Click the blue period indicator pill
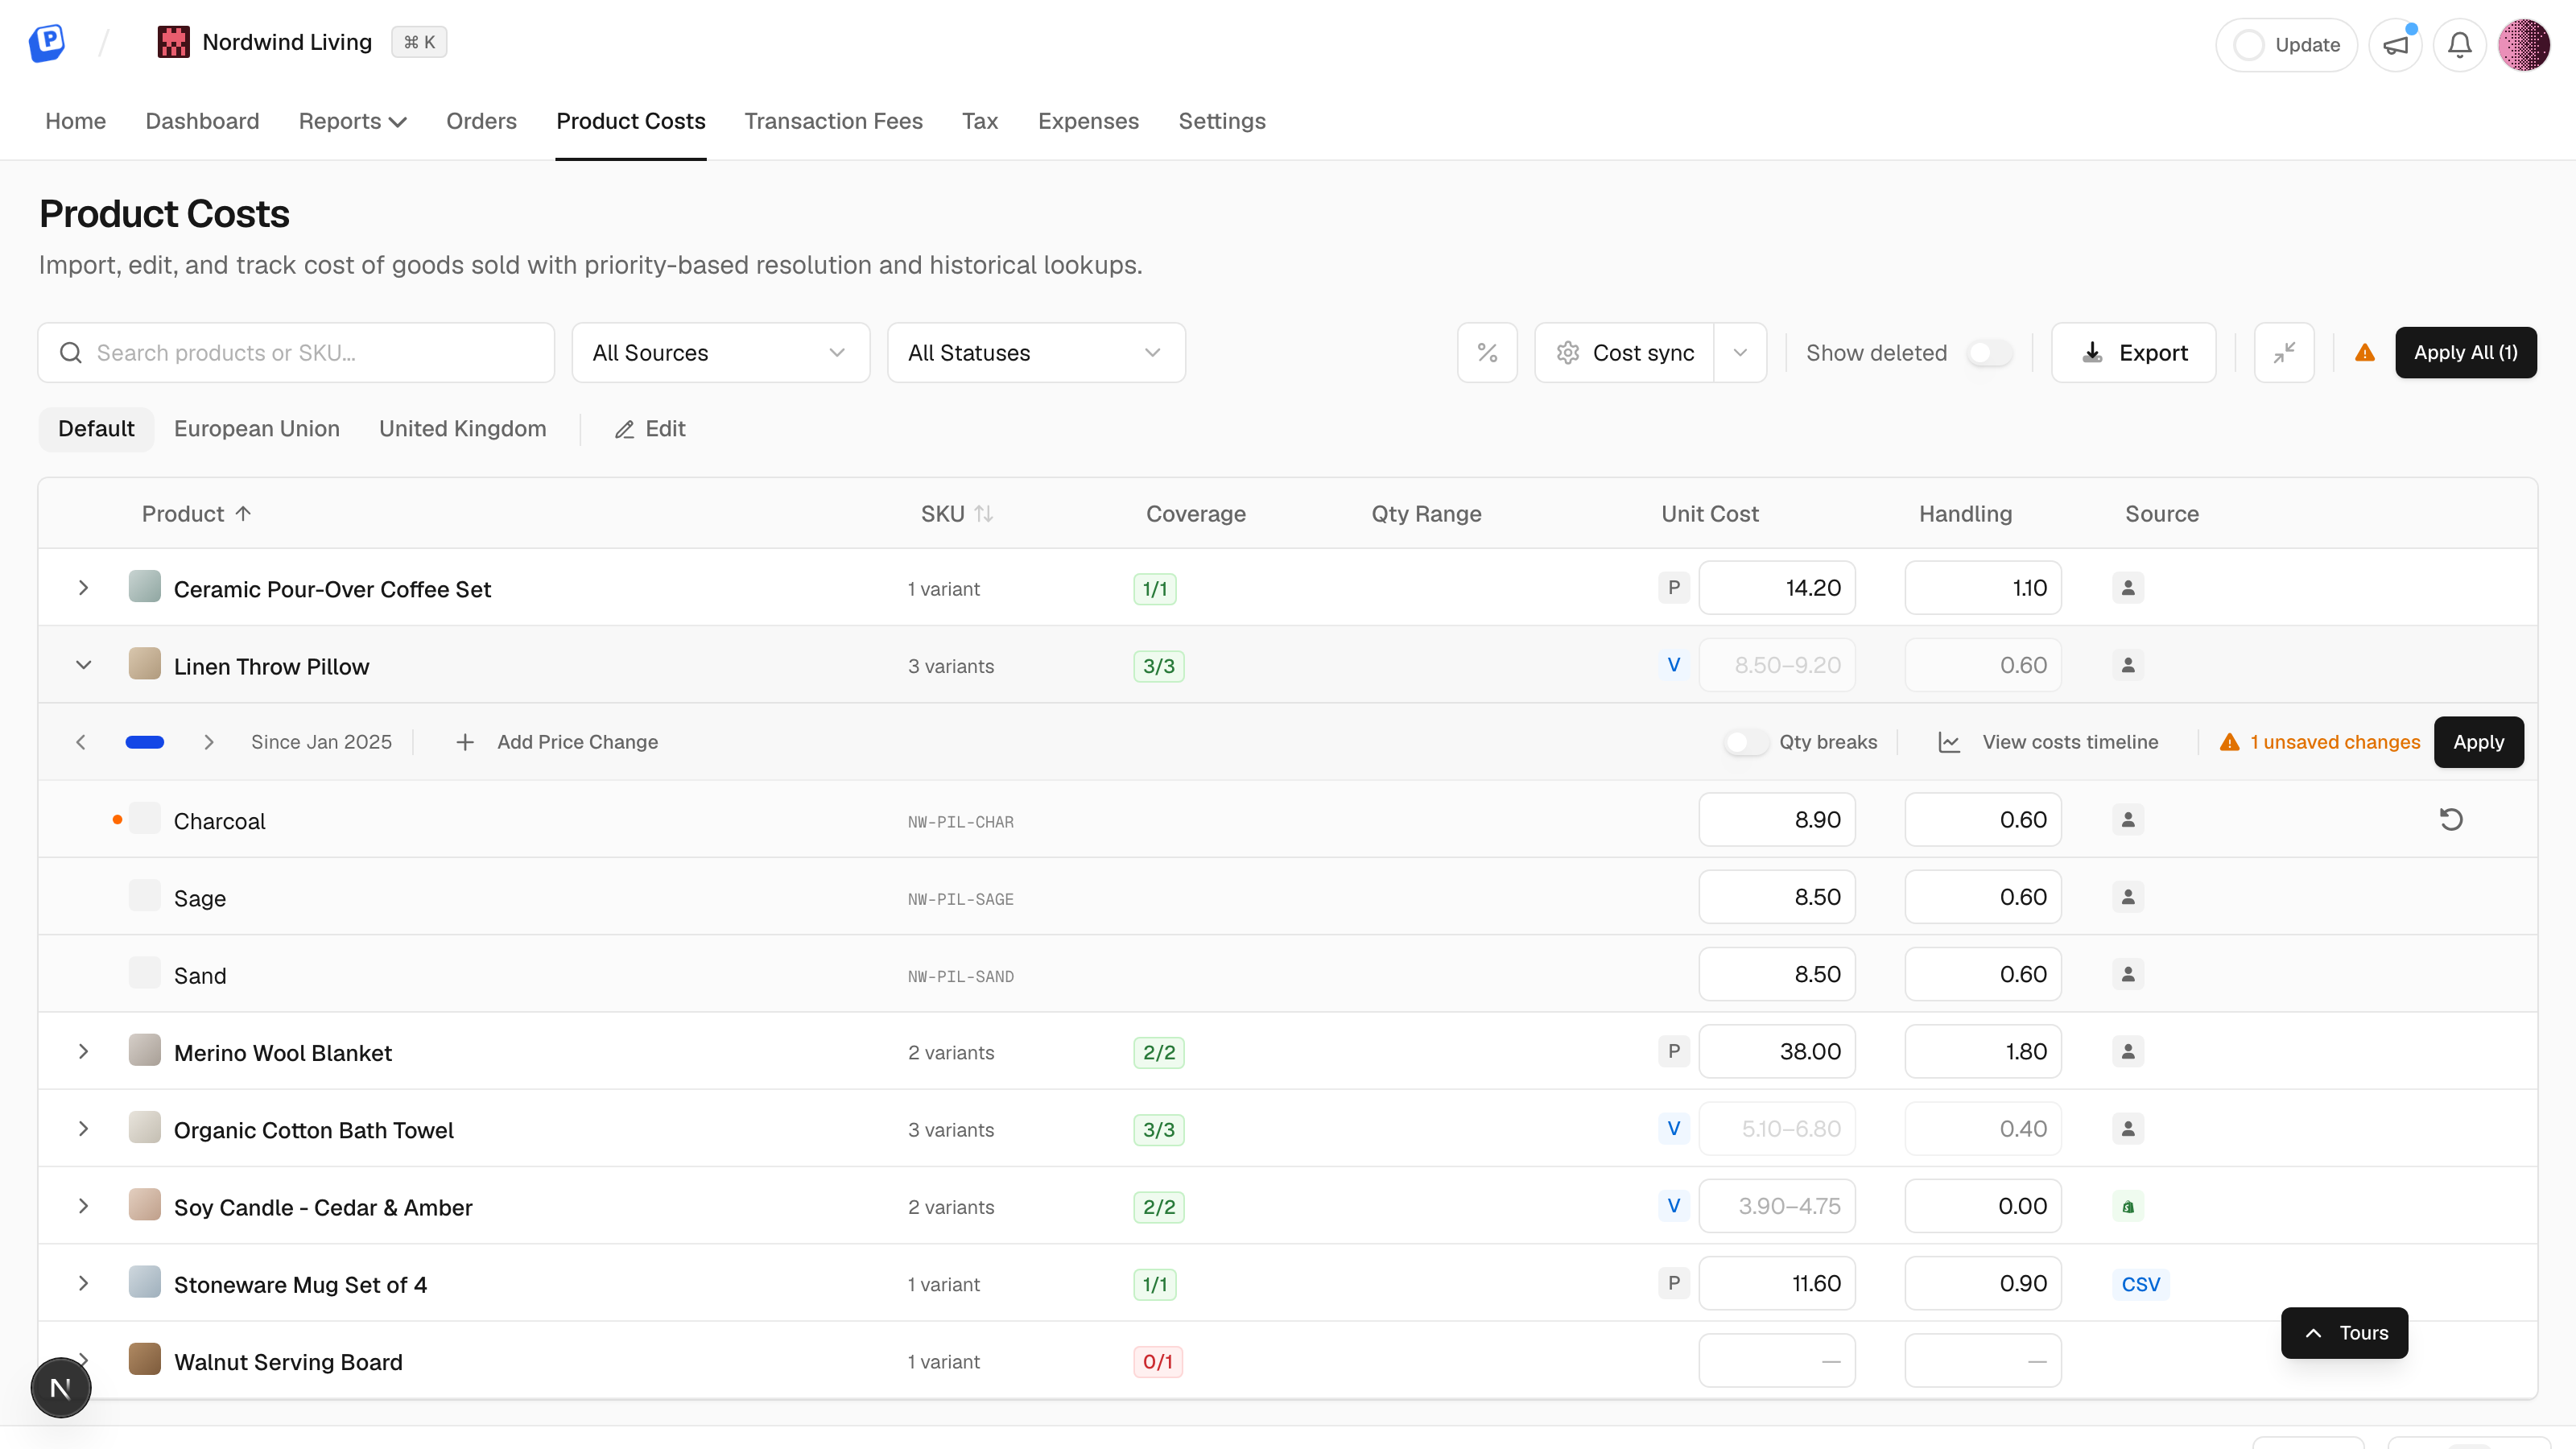 point(145,742)
